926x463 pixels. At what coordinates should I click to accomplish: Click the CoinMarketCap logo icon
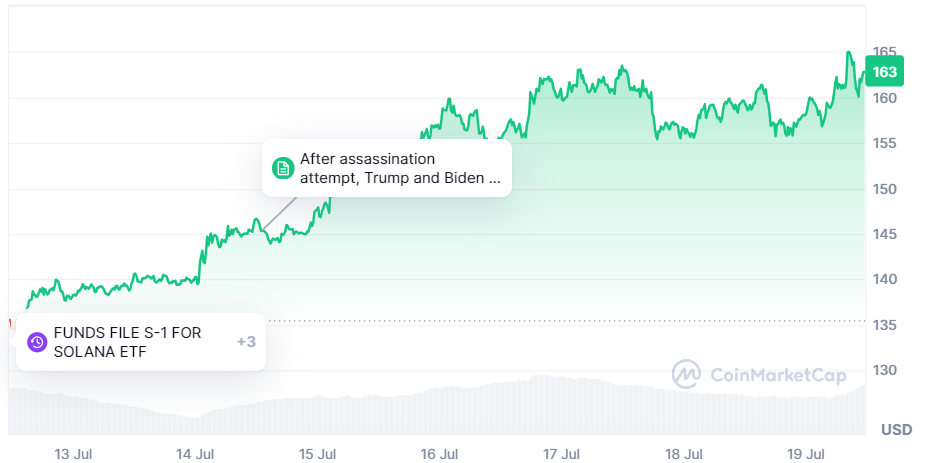click(x=686, y=375)
